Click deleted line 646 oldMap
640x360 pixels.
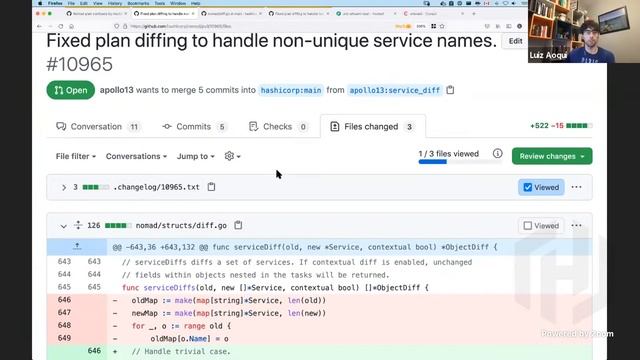[x=229, y=300]
